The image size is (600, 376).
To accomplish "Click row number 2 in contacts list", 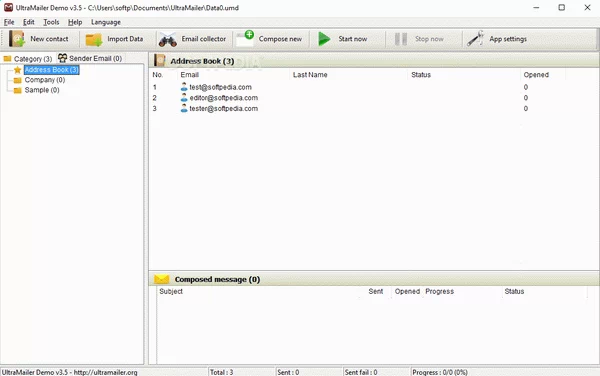I will point(154,98).
